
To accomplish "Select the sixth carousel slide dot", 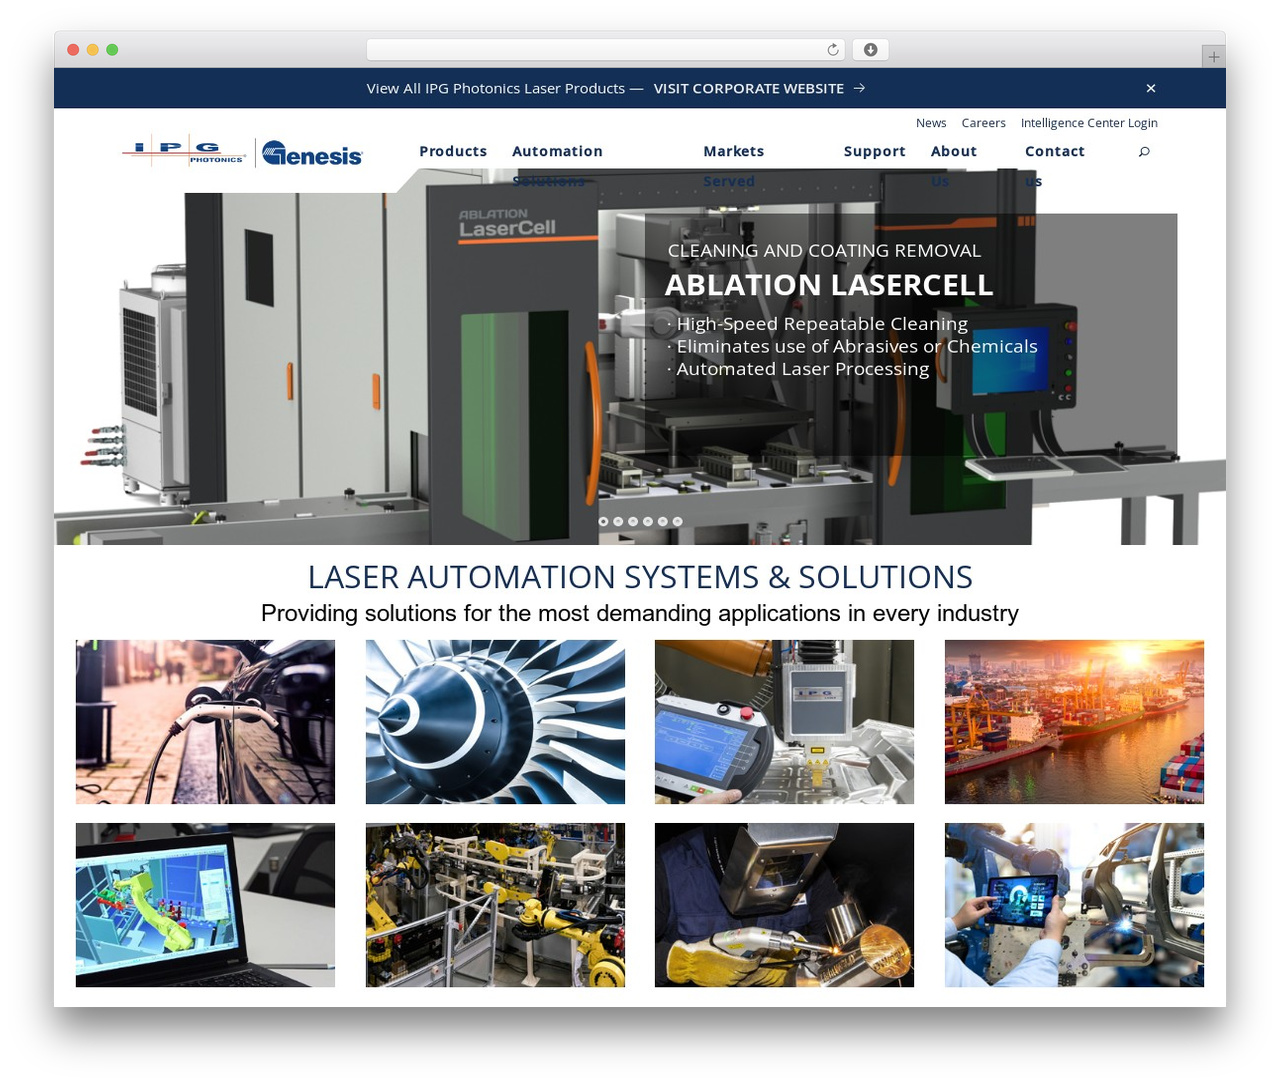I will 677,521.
